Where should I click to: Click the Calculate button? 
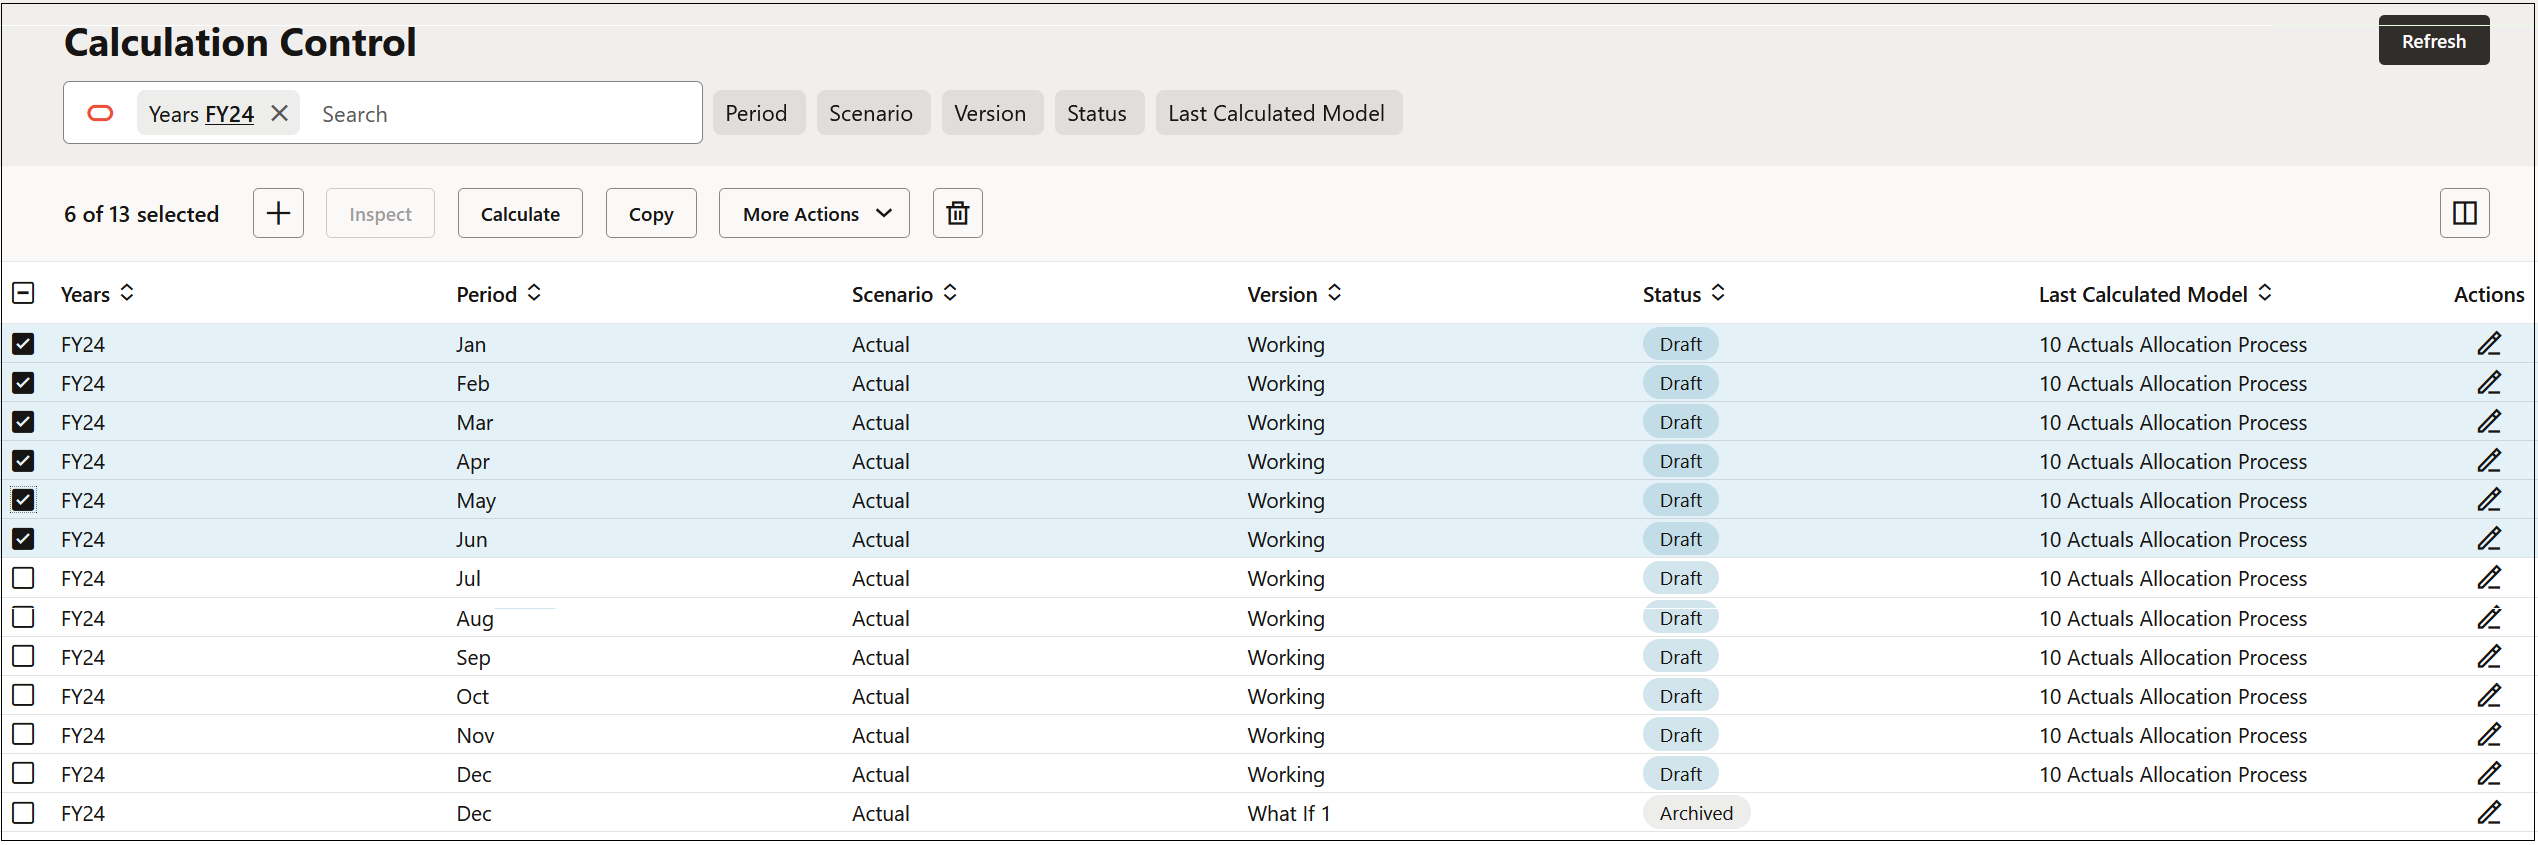click(x=520, y=213)
